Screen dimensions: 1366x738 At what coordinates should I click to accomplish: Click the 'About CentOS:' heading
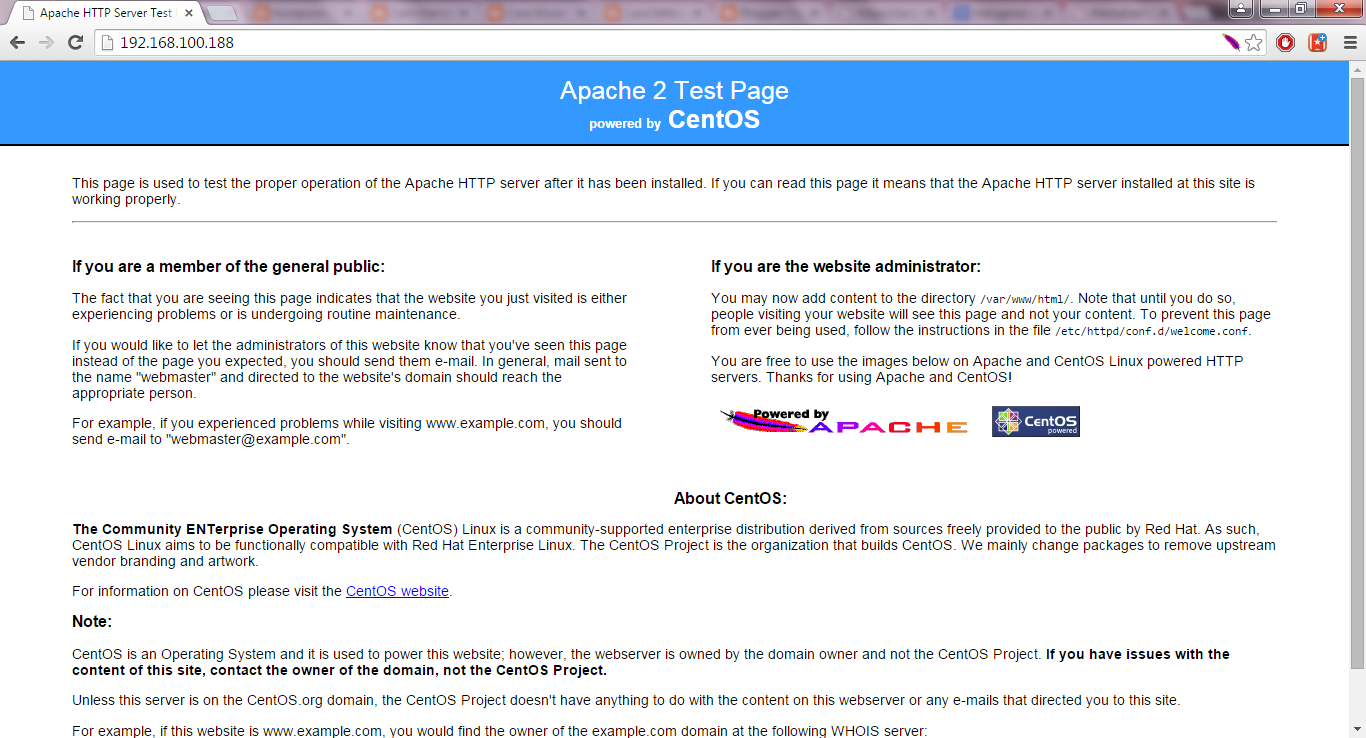(730, 498)
